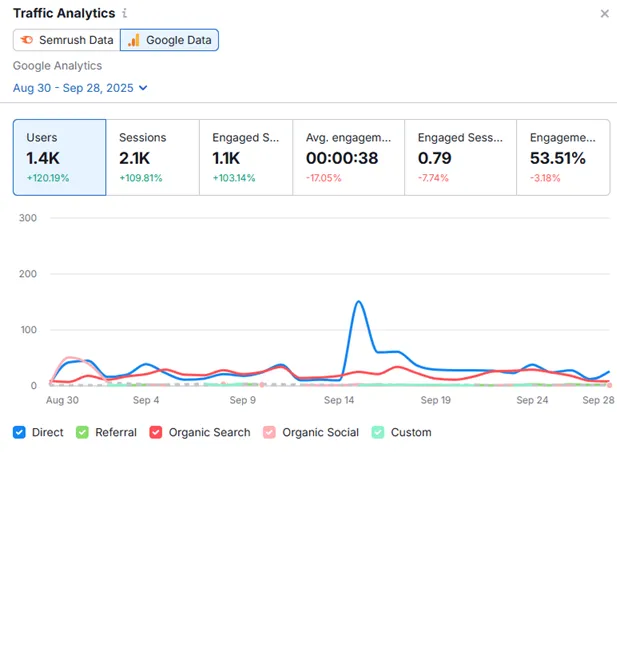617x649 pixels.
Task: Toggle the Organic Social checkbox
Action: [270, 433]
